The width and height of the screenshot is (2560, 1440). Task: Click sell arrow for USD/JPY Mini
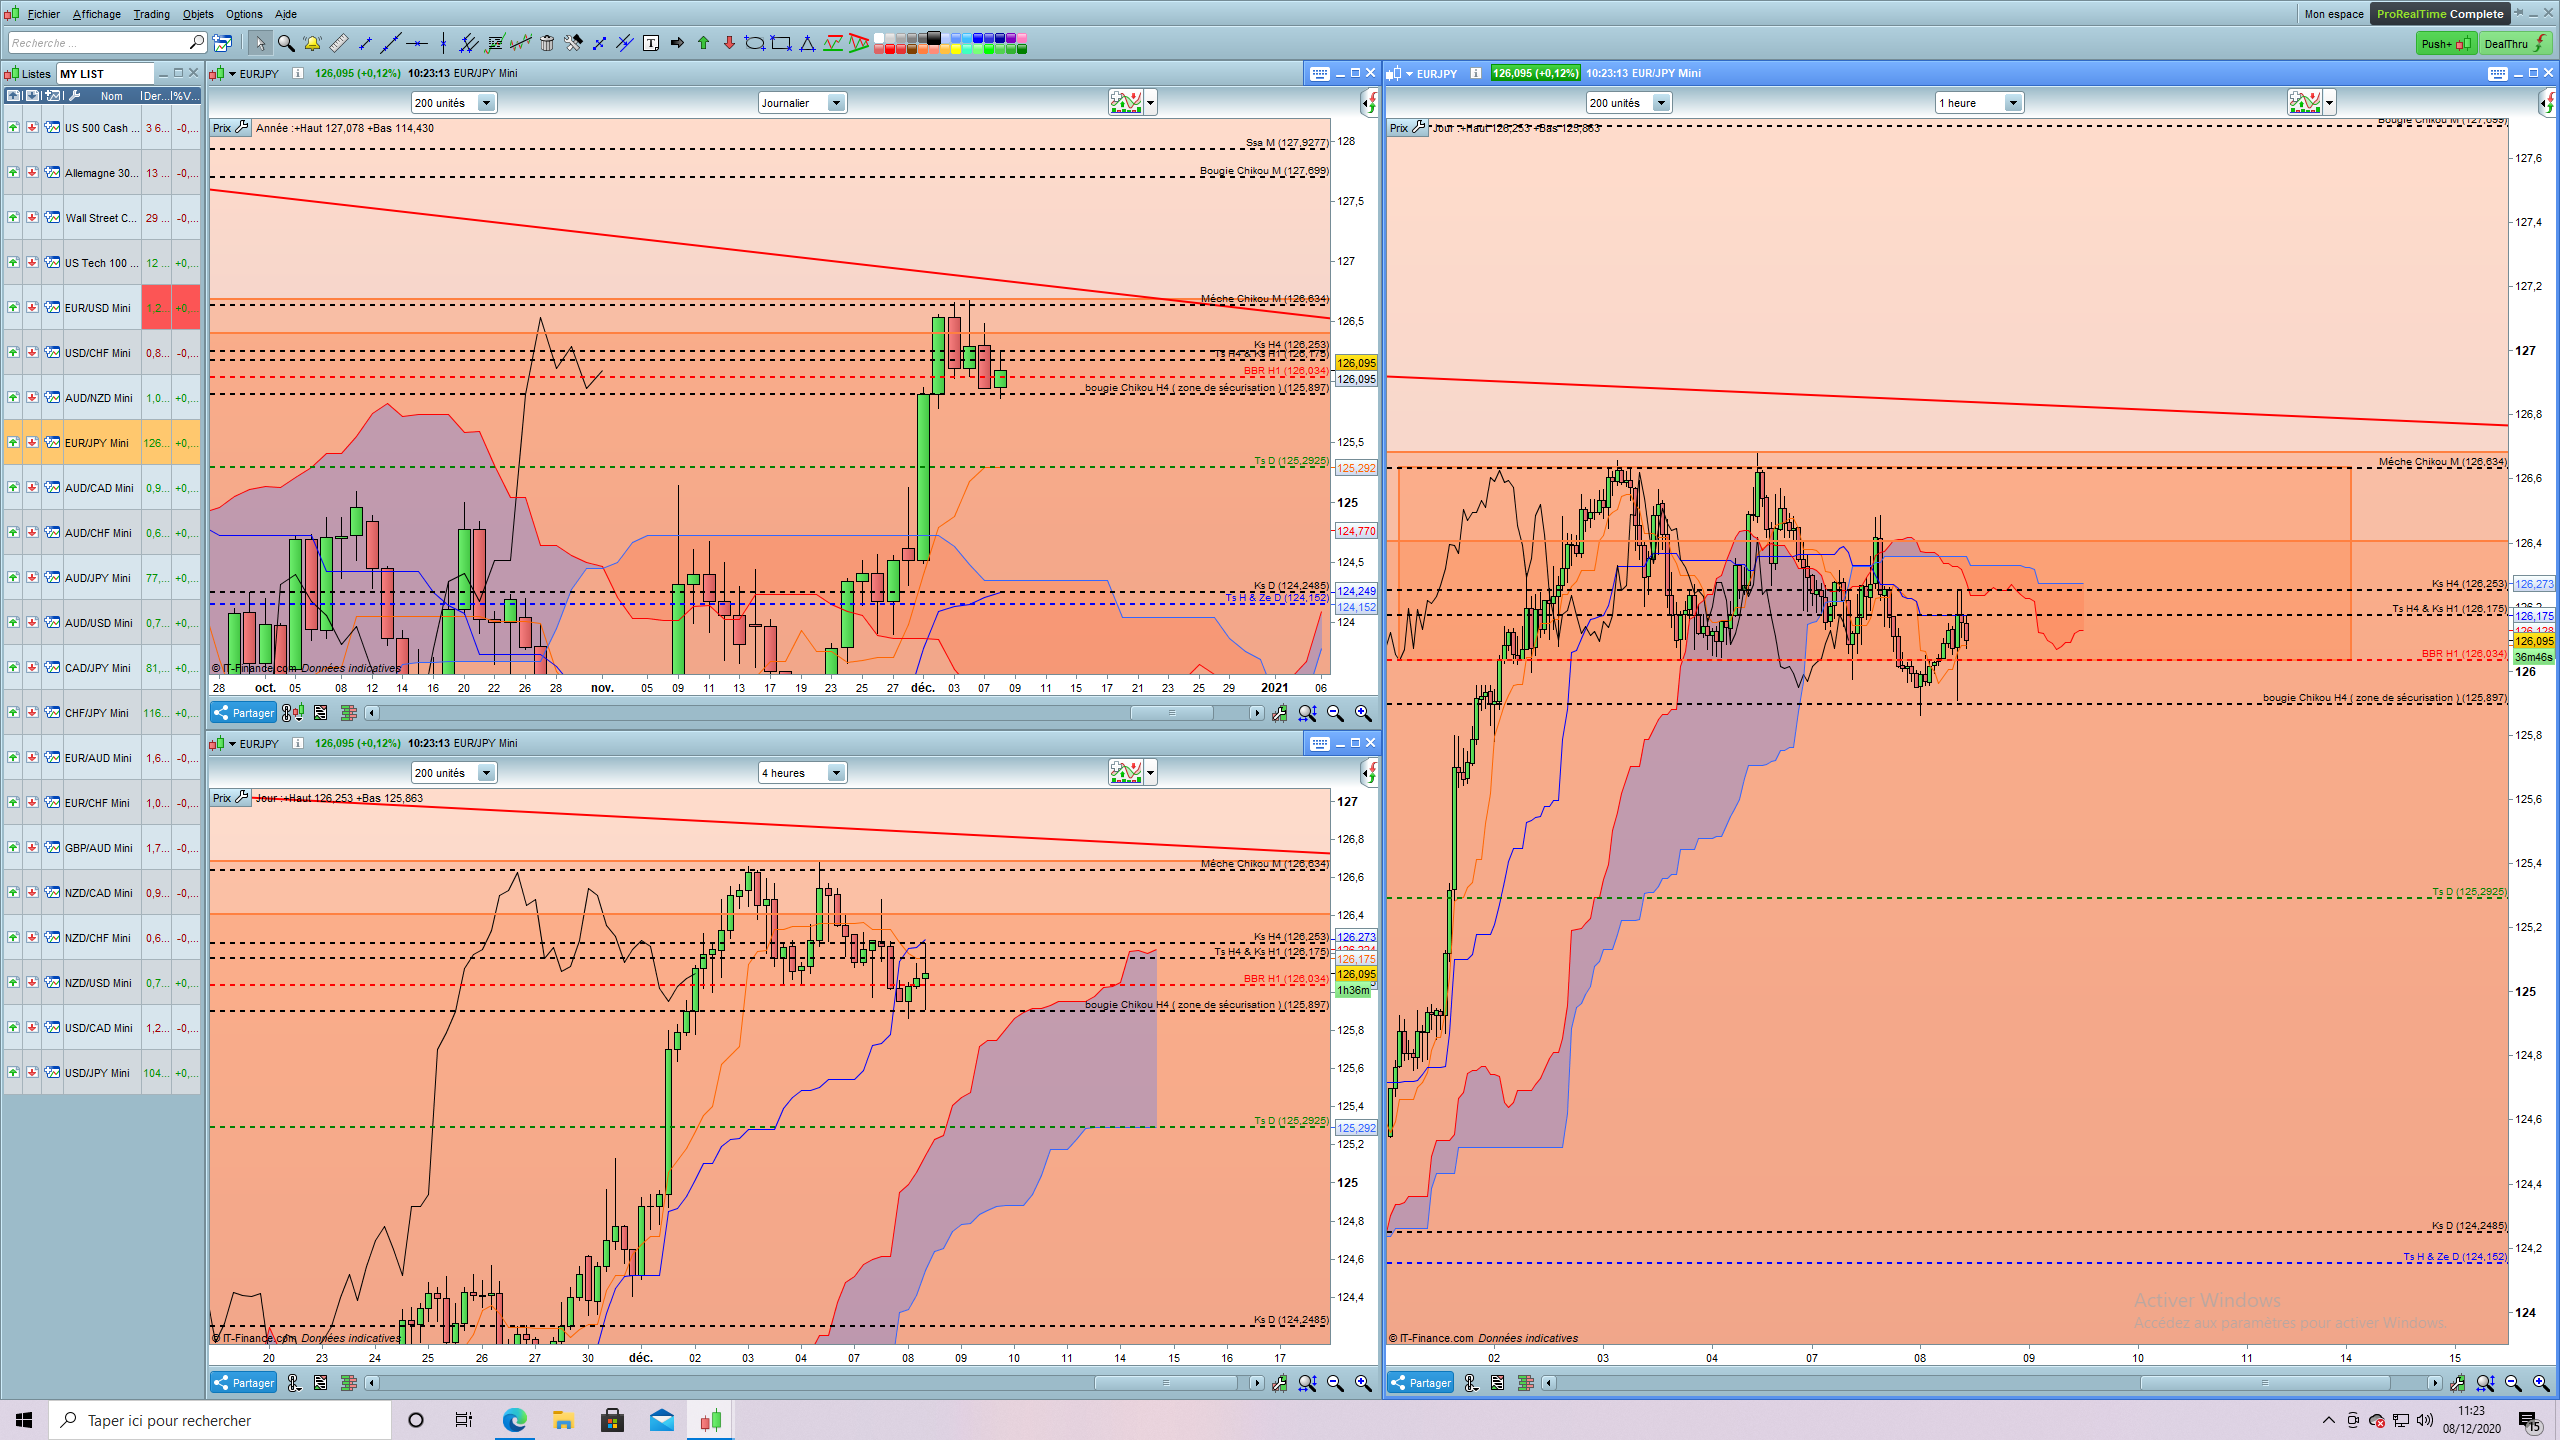point(32,1073)
